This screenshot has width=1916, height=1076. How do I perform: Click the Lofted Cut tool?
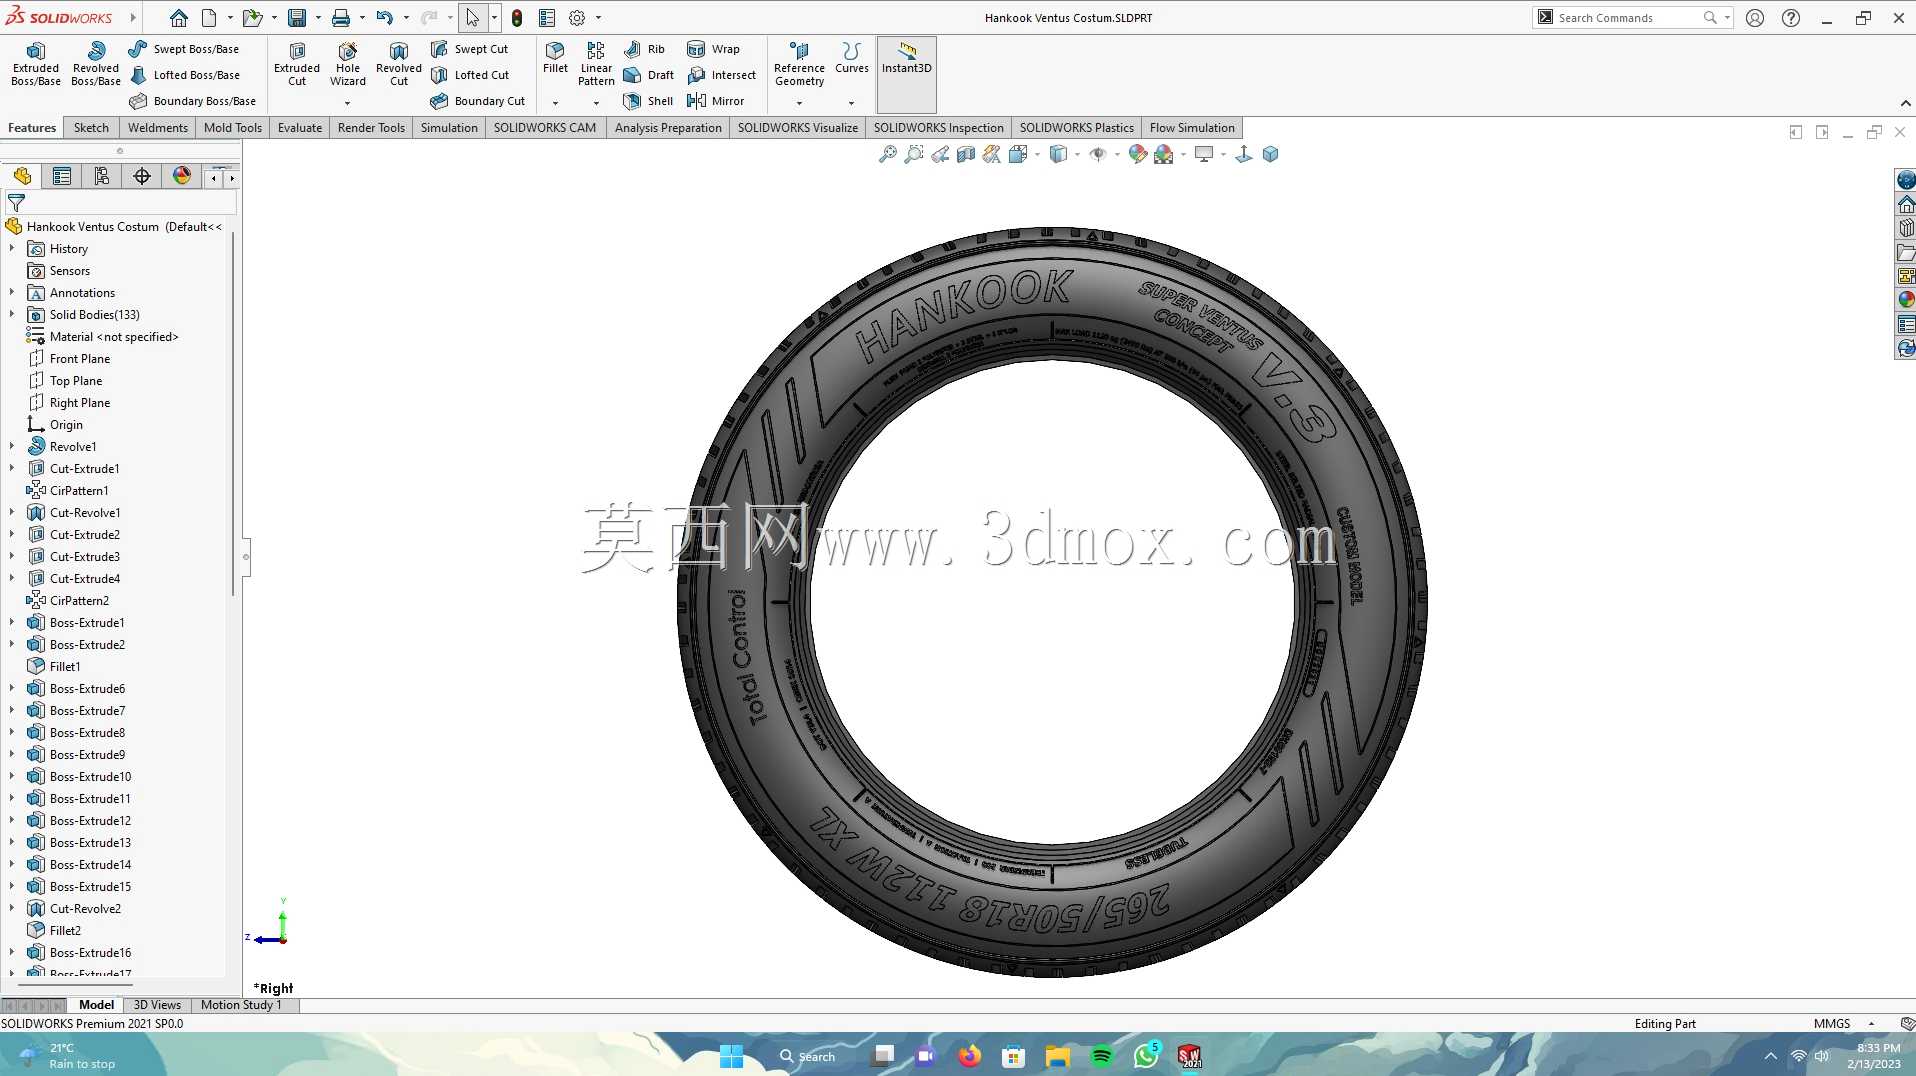[470, 75]
